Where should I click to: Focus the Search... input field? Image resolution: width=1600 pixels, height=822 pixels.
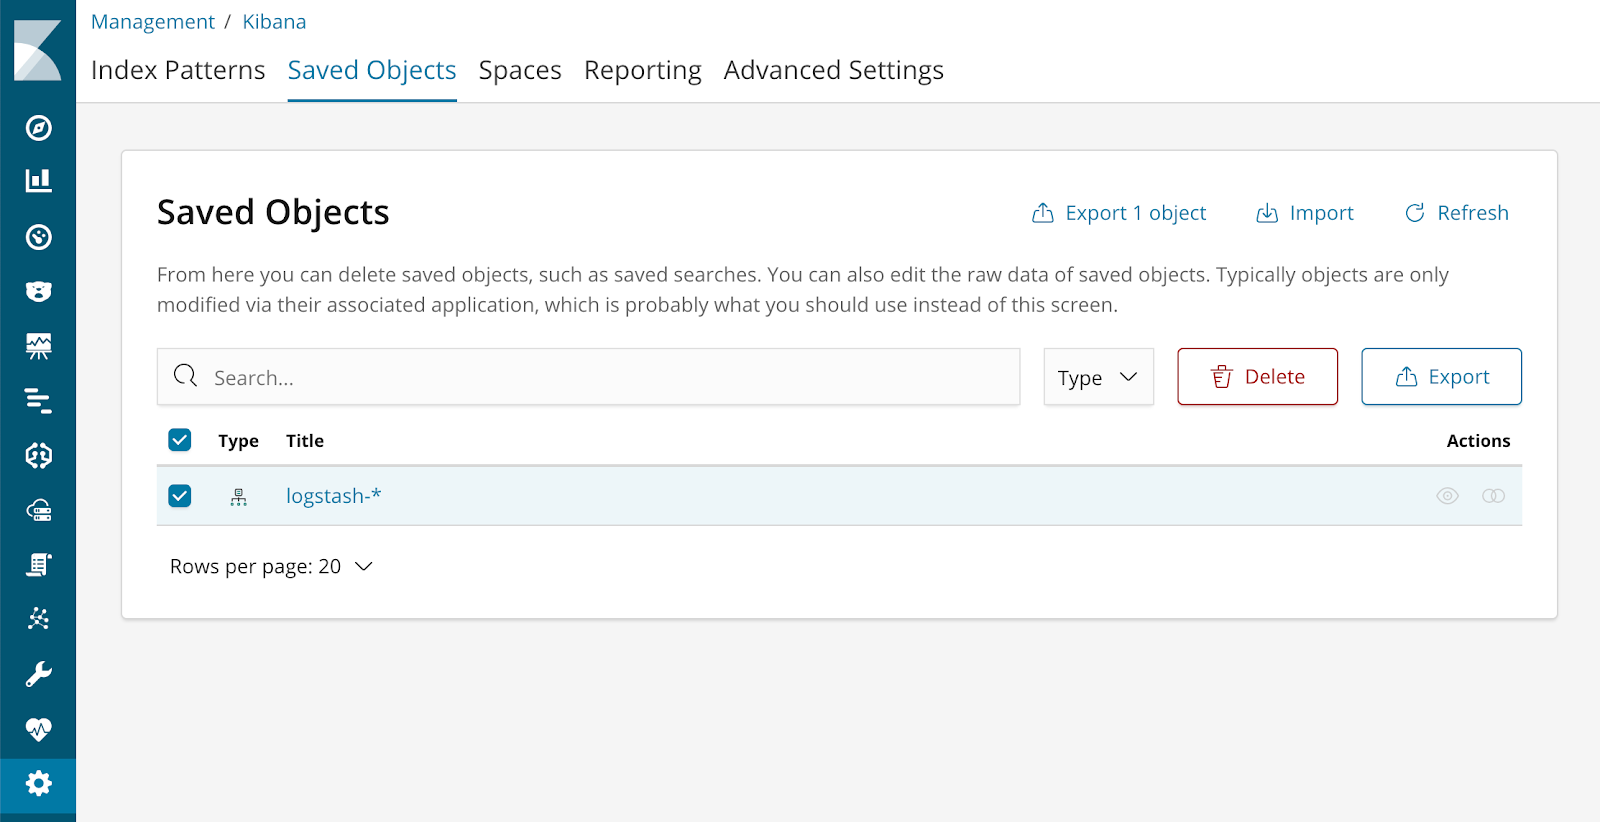coord(588,377)
